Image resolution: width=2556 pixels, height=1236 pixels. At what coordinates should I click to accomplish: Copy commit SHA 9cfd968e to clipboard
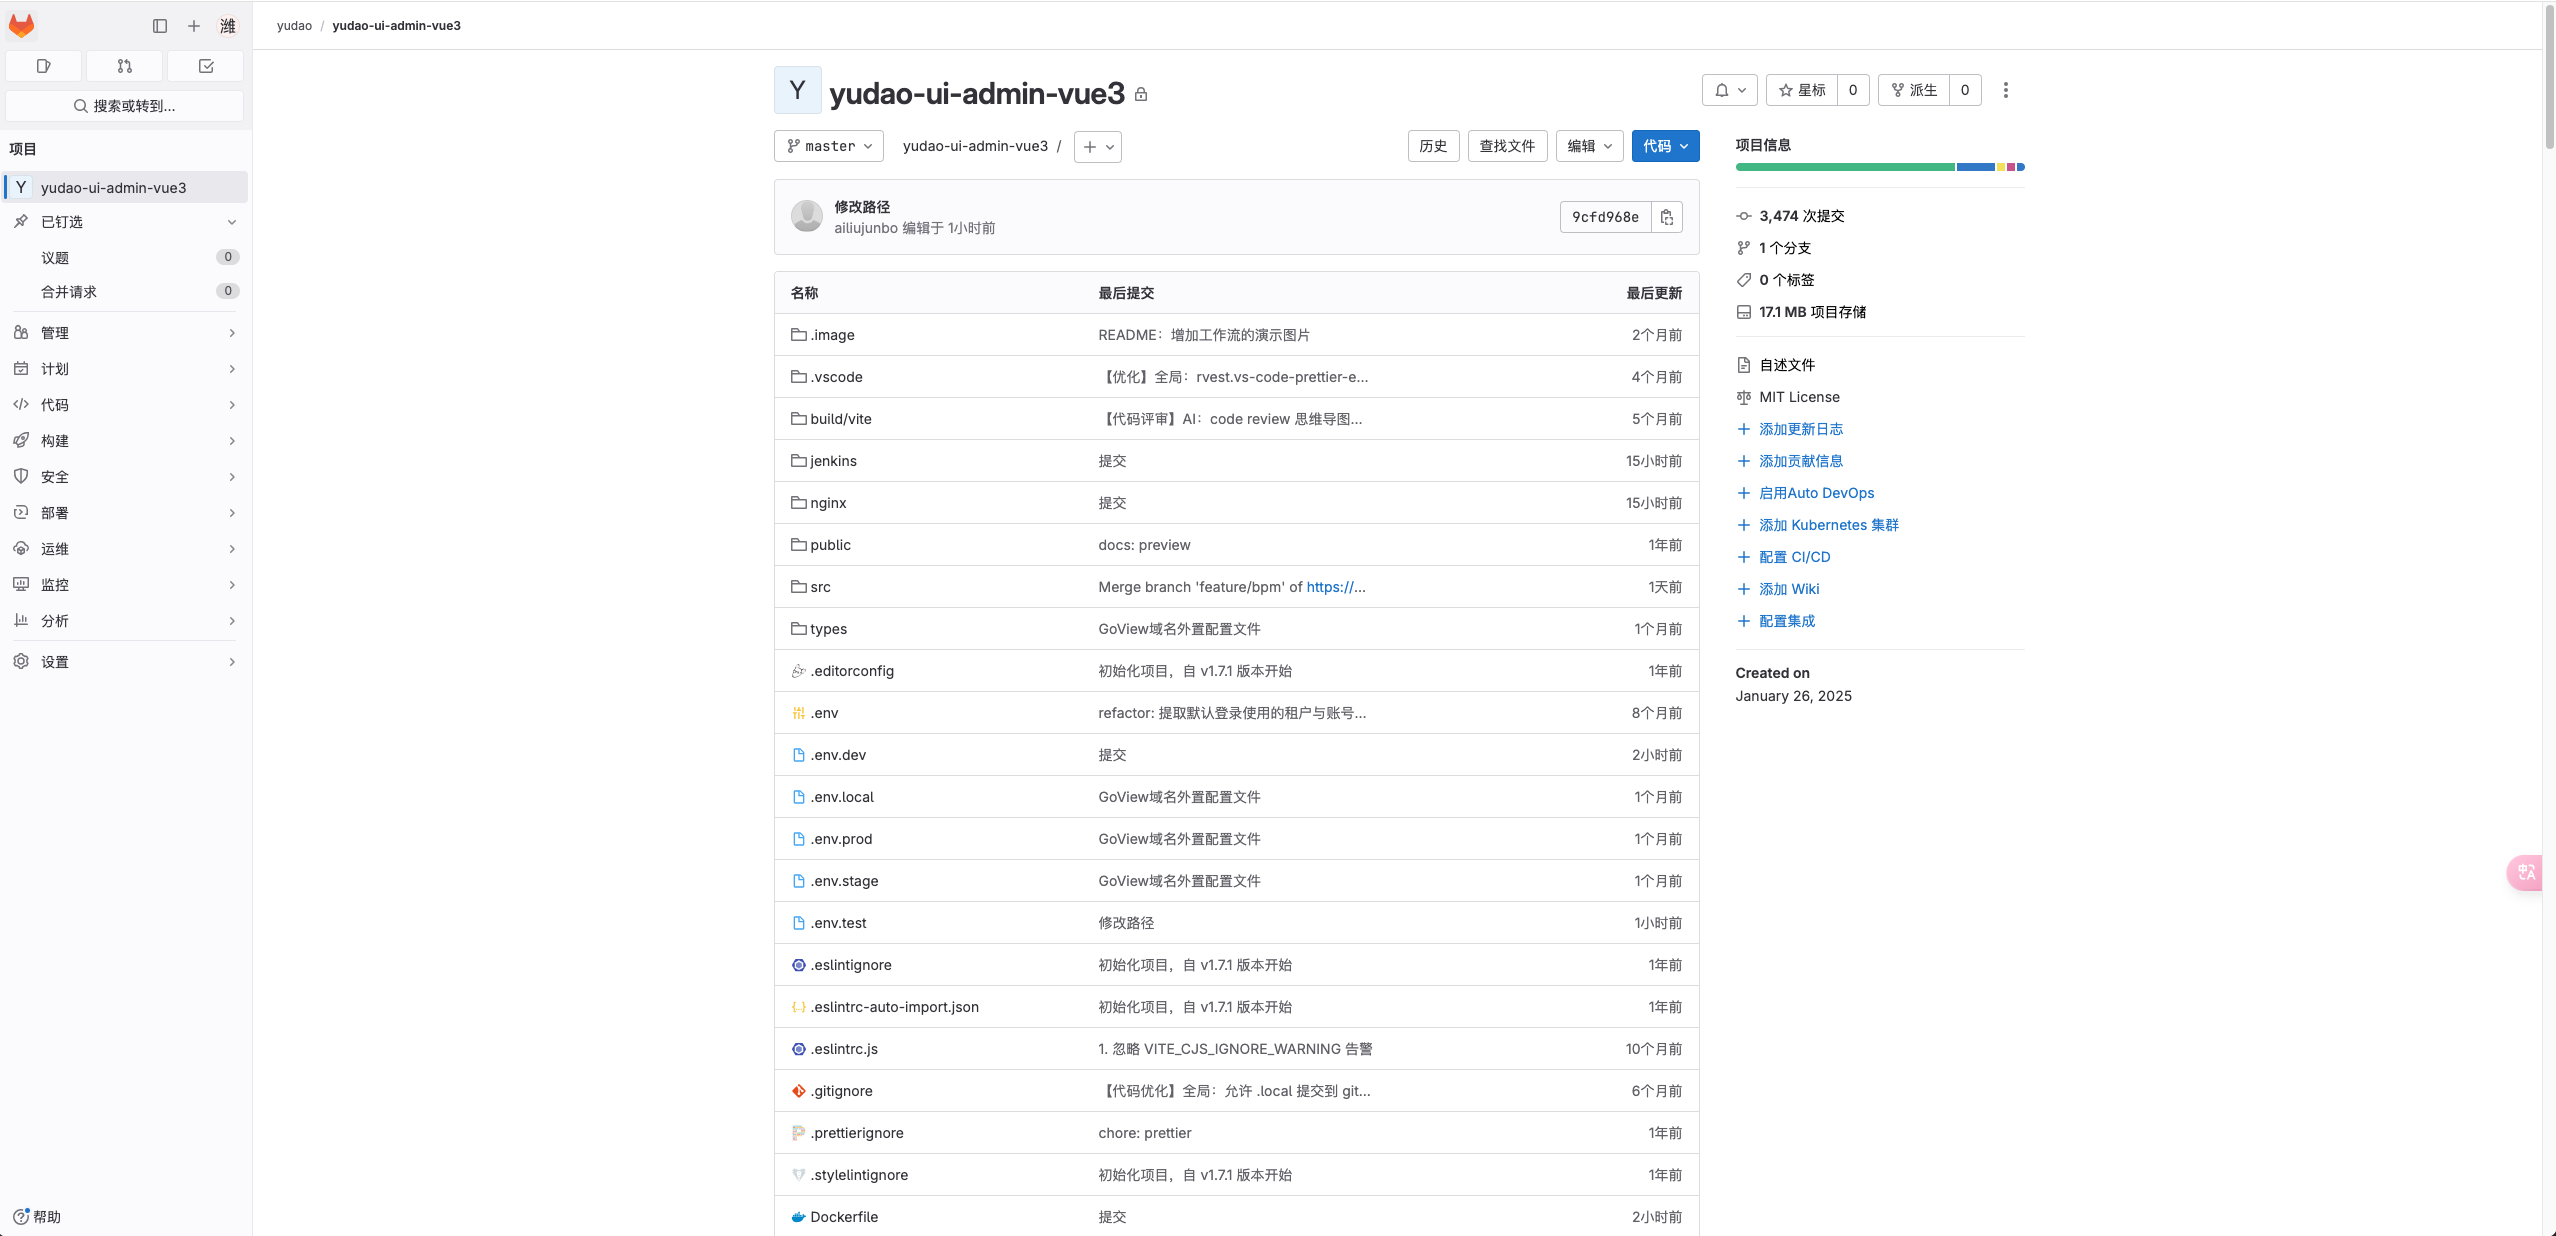(x=1667, y=217)
